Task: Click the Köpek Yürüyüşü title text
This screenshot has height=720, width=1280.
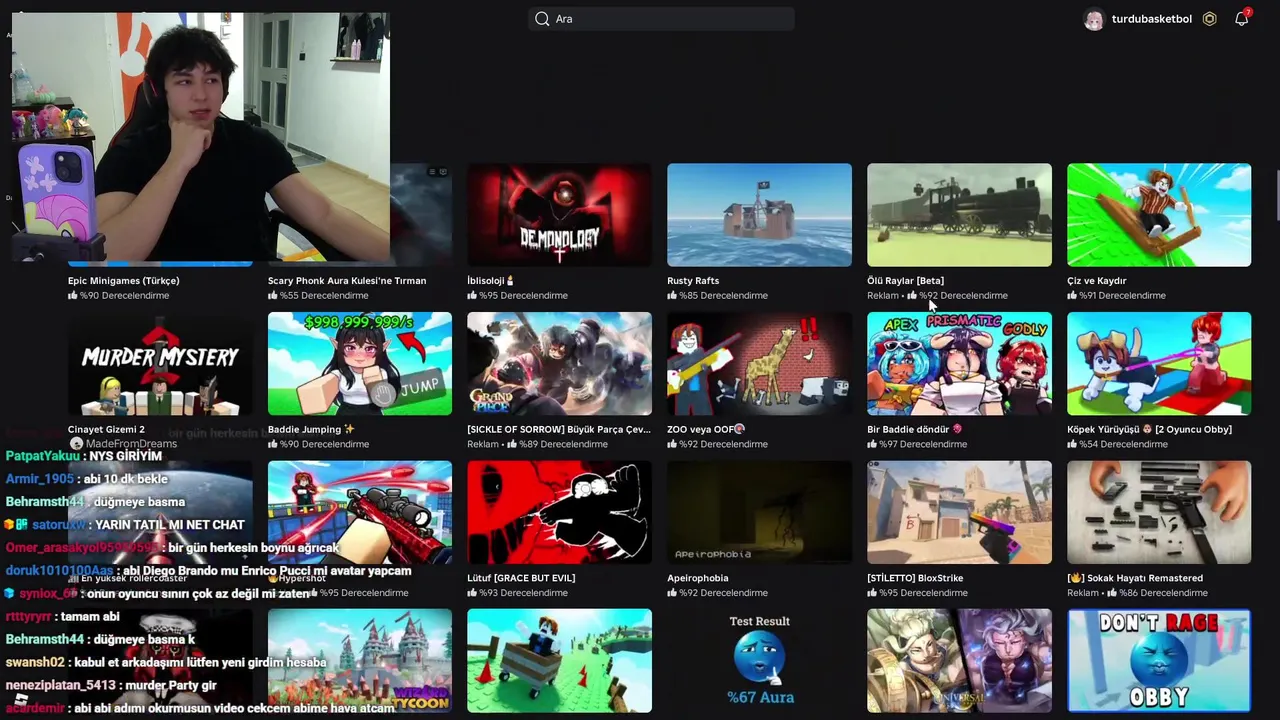Action: click(x=1149, y=430)
